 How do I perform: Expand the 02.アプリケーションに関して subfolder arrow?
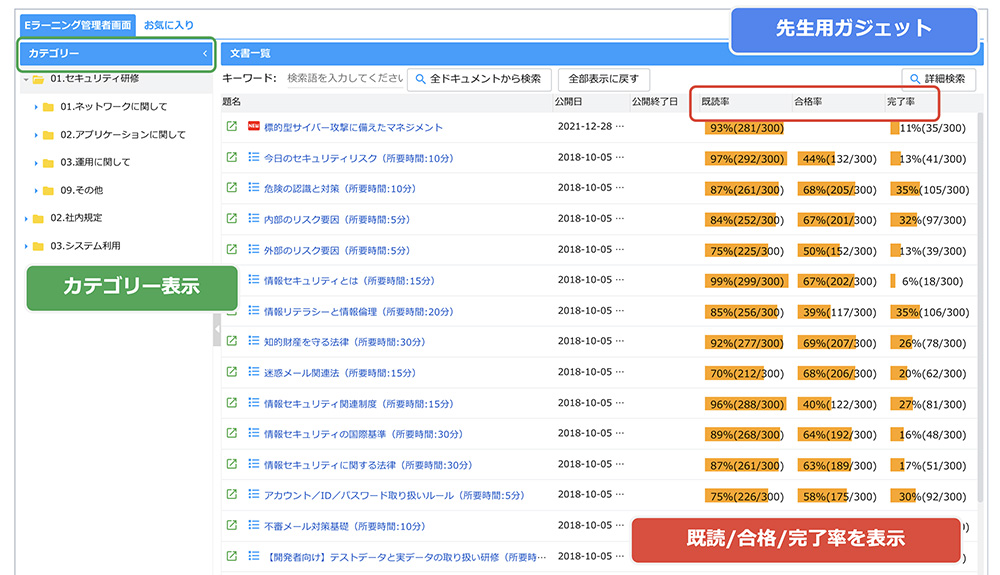(36, 135)
